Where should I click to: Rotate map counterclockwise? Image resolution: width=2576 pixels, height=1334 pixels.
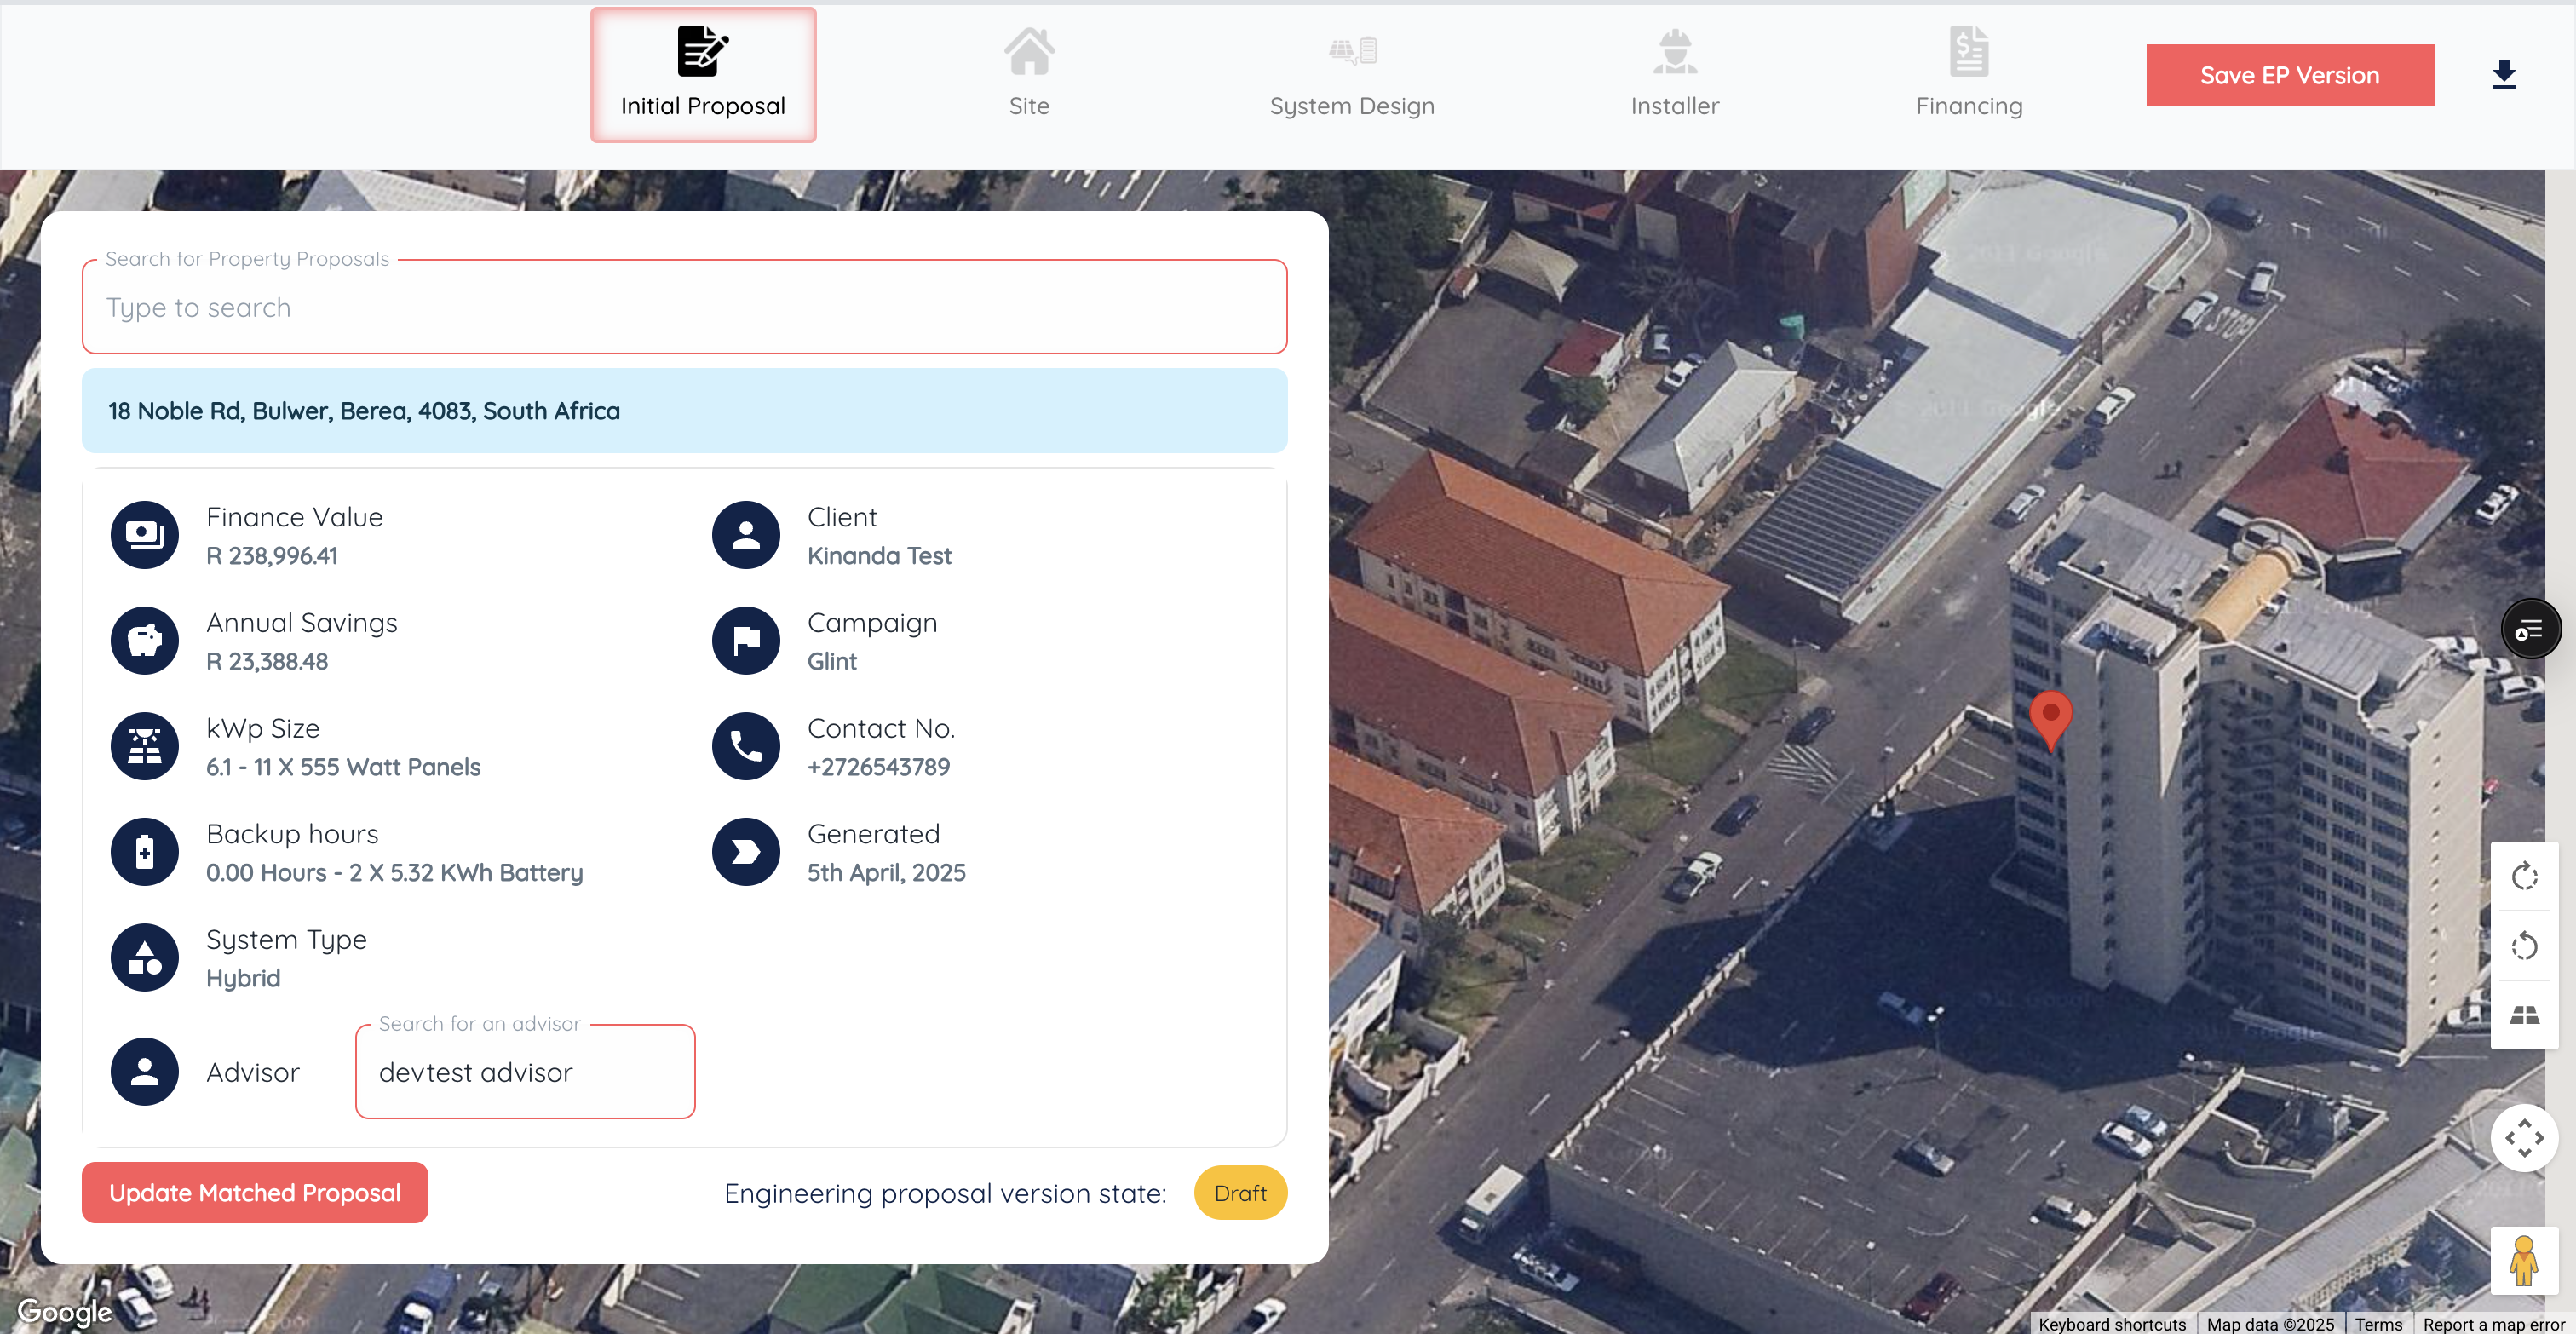tap(2524, 946)
